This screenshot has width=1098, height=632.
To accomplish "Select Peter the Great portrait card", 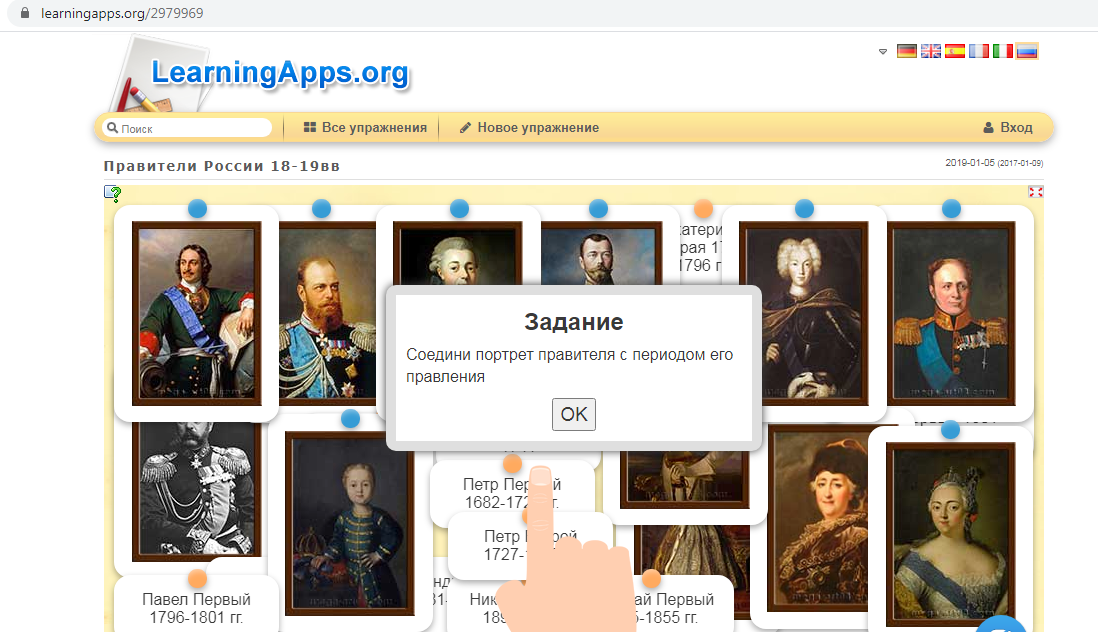I will tap(197, 314).
